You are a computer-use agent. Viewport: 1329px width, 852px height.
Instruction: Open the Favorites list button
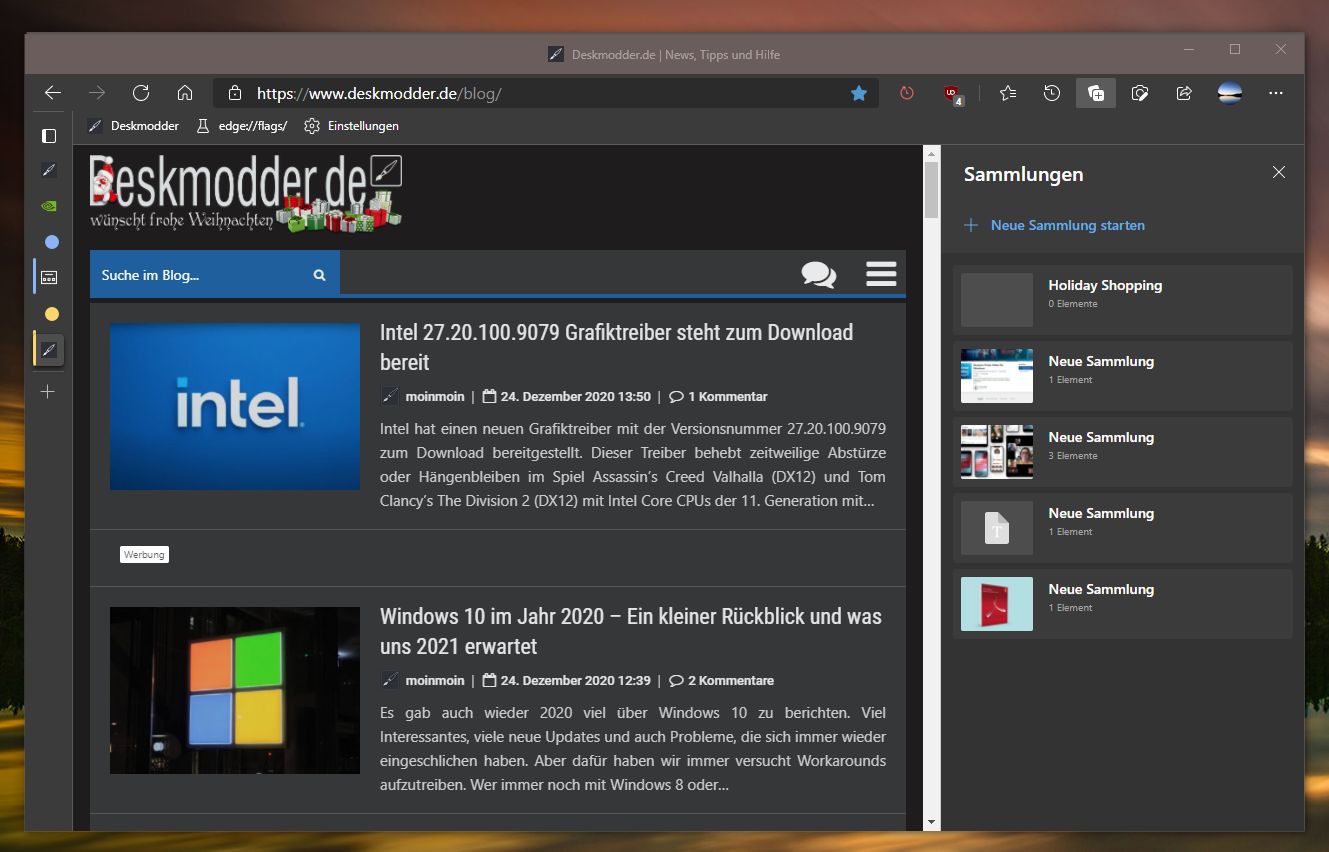tap(1008, 93)
